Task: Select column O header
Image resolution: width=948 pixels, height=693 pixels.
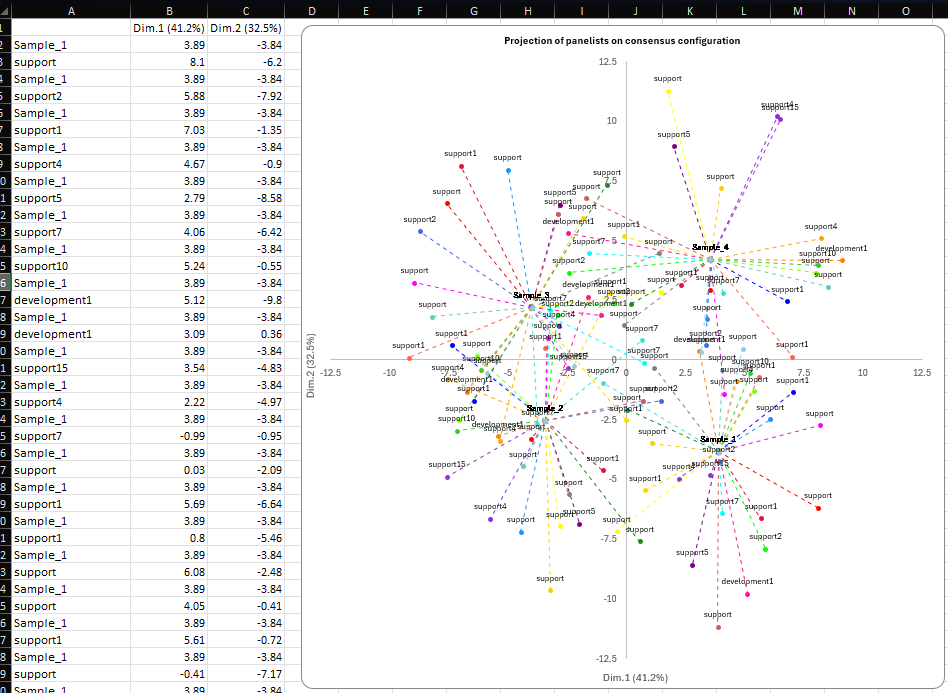Action: (x=905, y=11)
